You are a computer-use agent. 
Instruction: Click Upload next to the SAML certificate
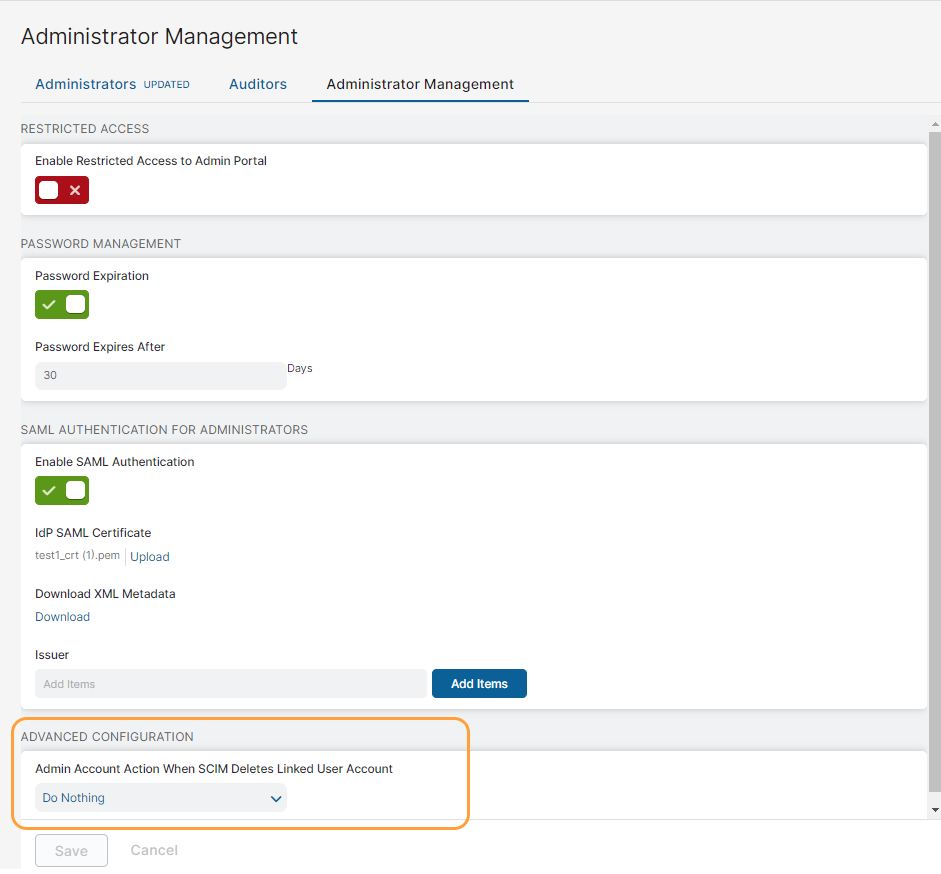tap(150, 557)
